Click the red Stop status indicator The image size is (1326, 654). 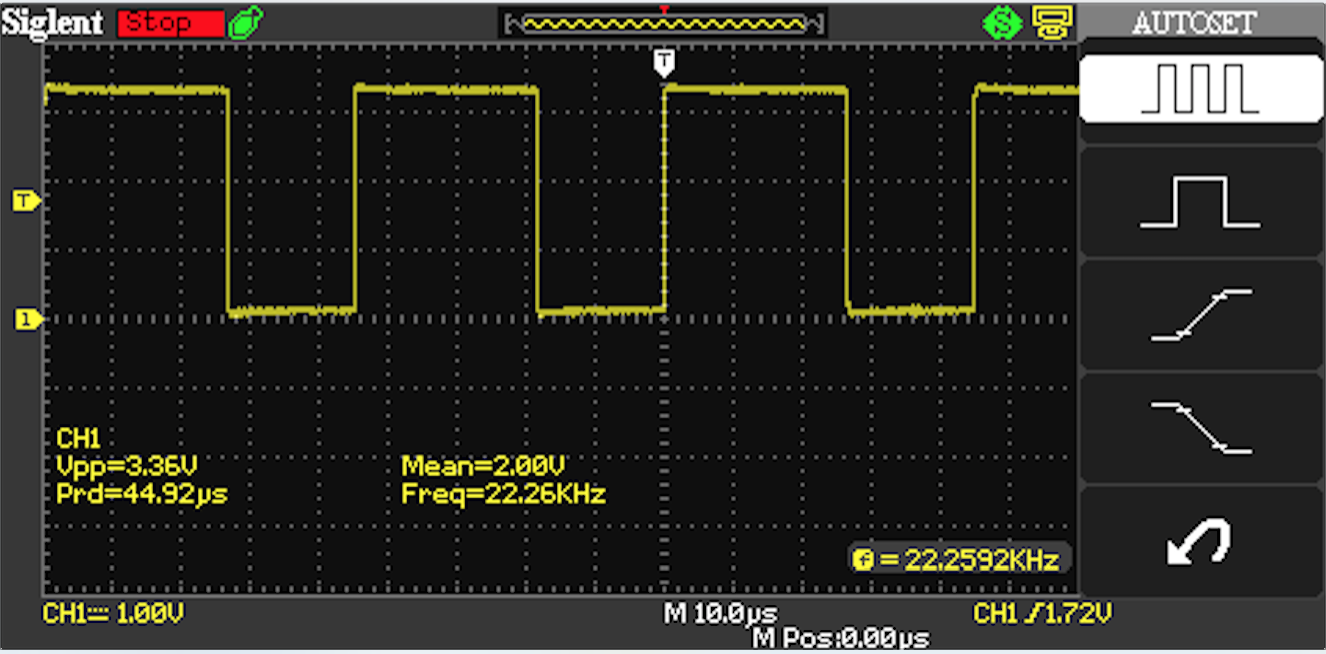click(170, 23)
